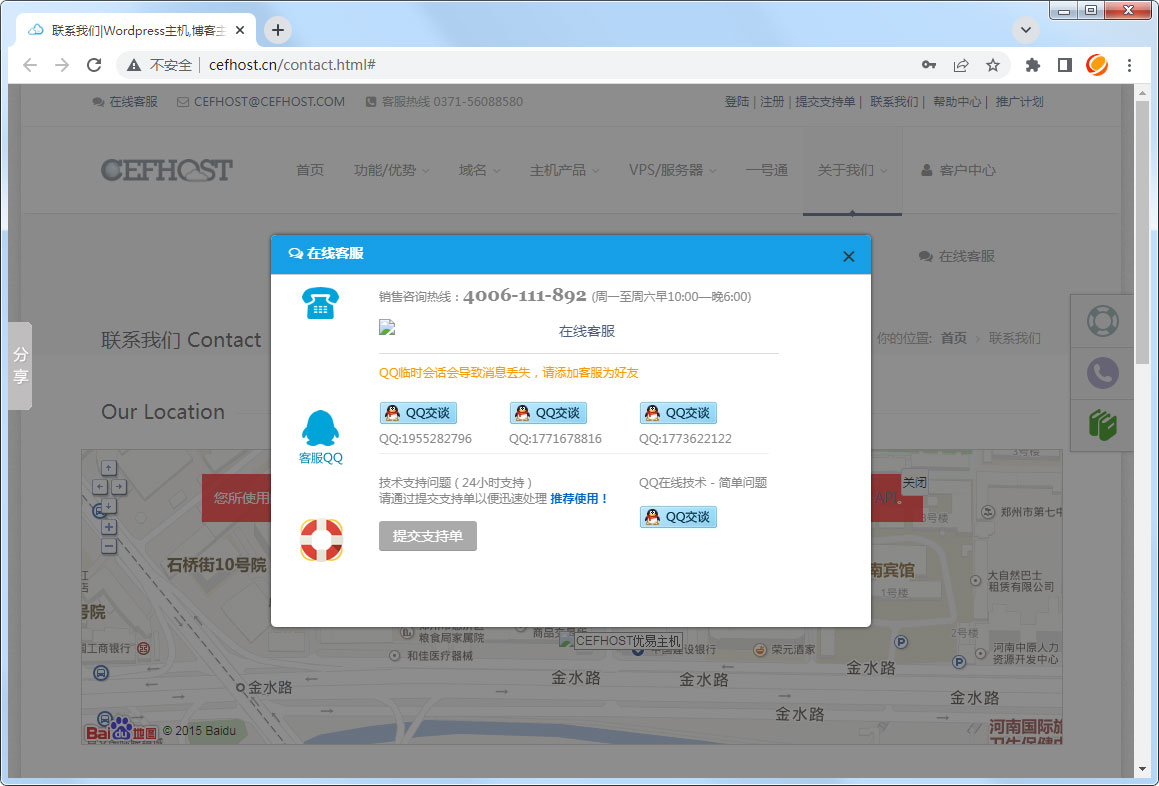This screenshot has width=1159, height=786.
Task: Close the 联系我们 browser tab
Action: point(239,30)
